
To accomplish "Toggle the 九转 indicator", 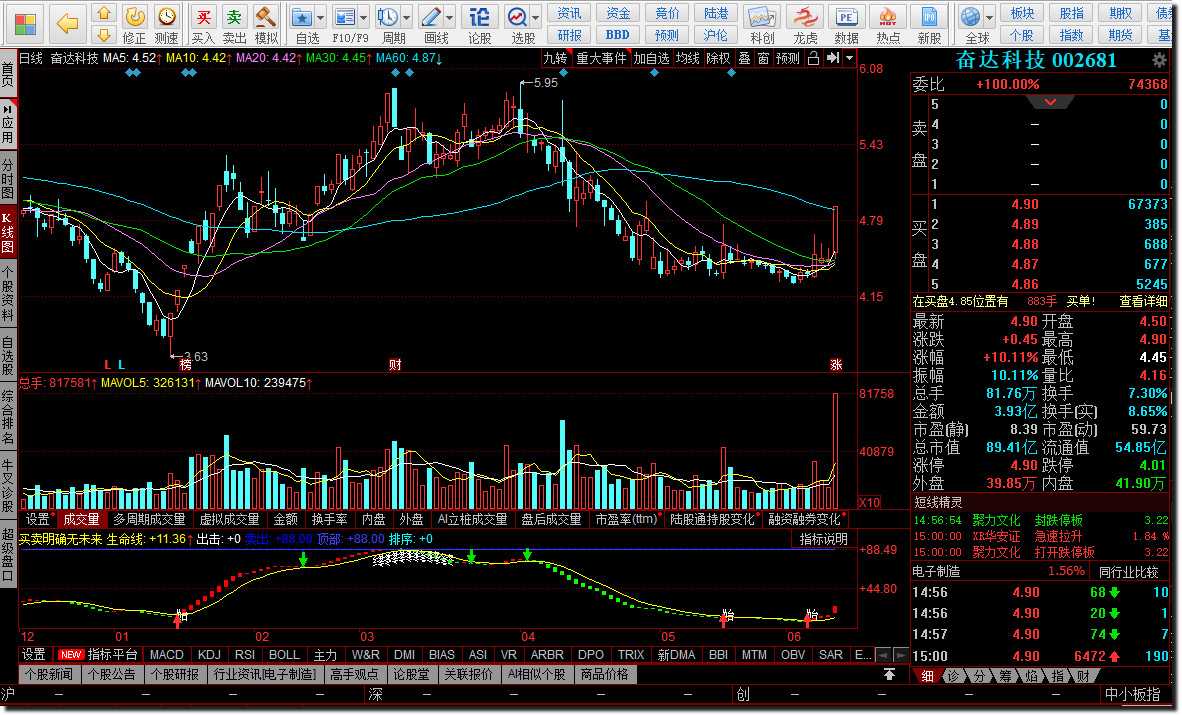I will [555, 58].
